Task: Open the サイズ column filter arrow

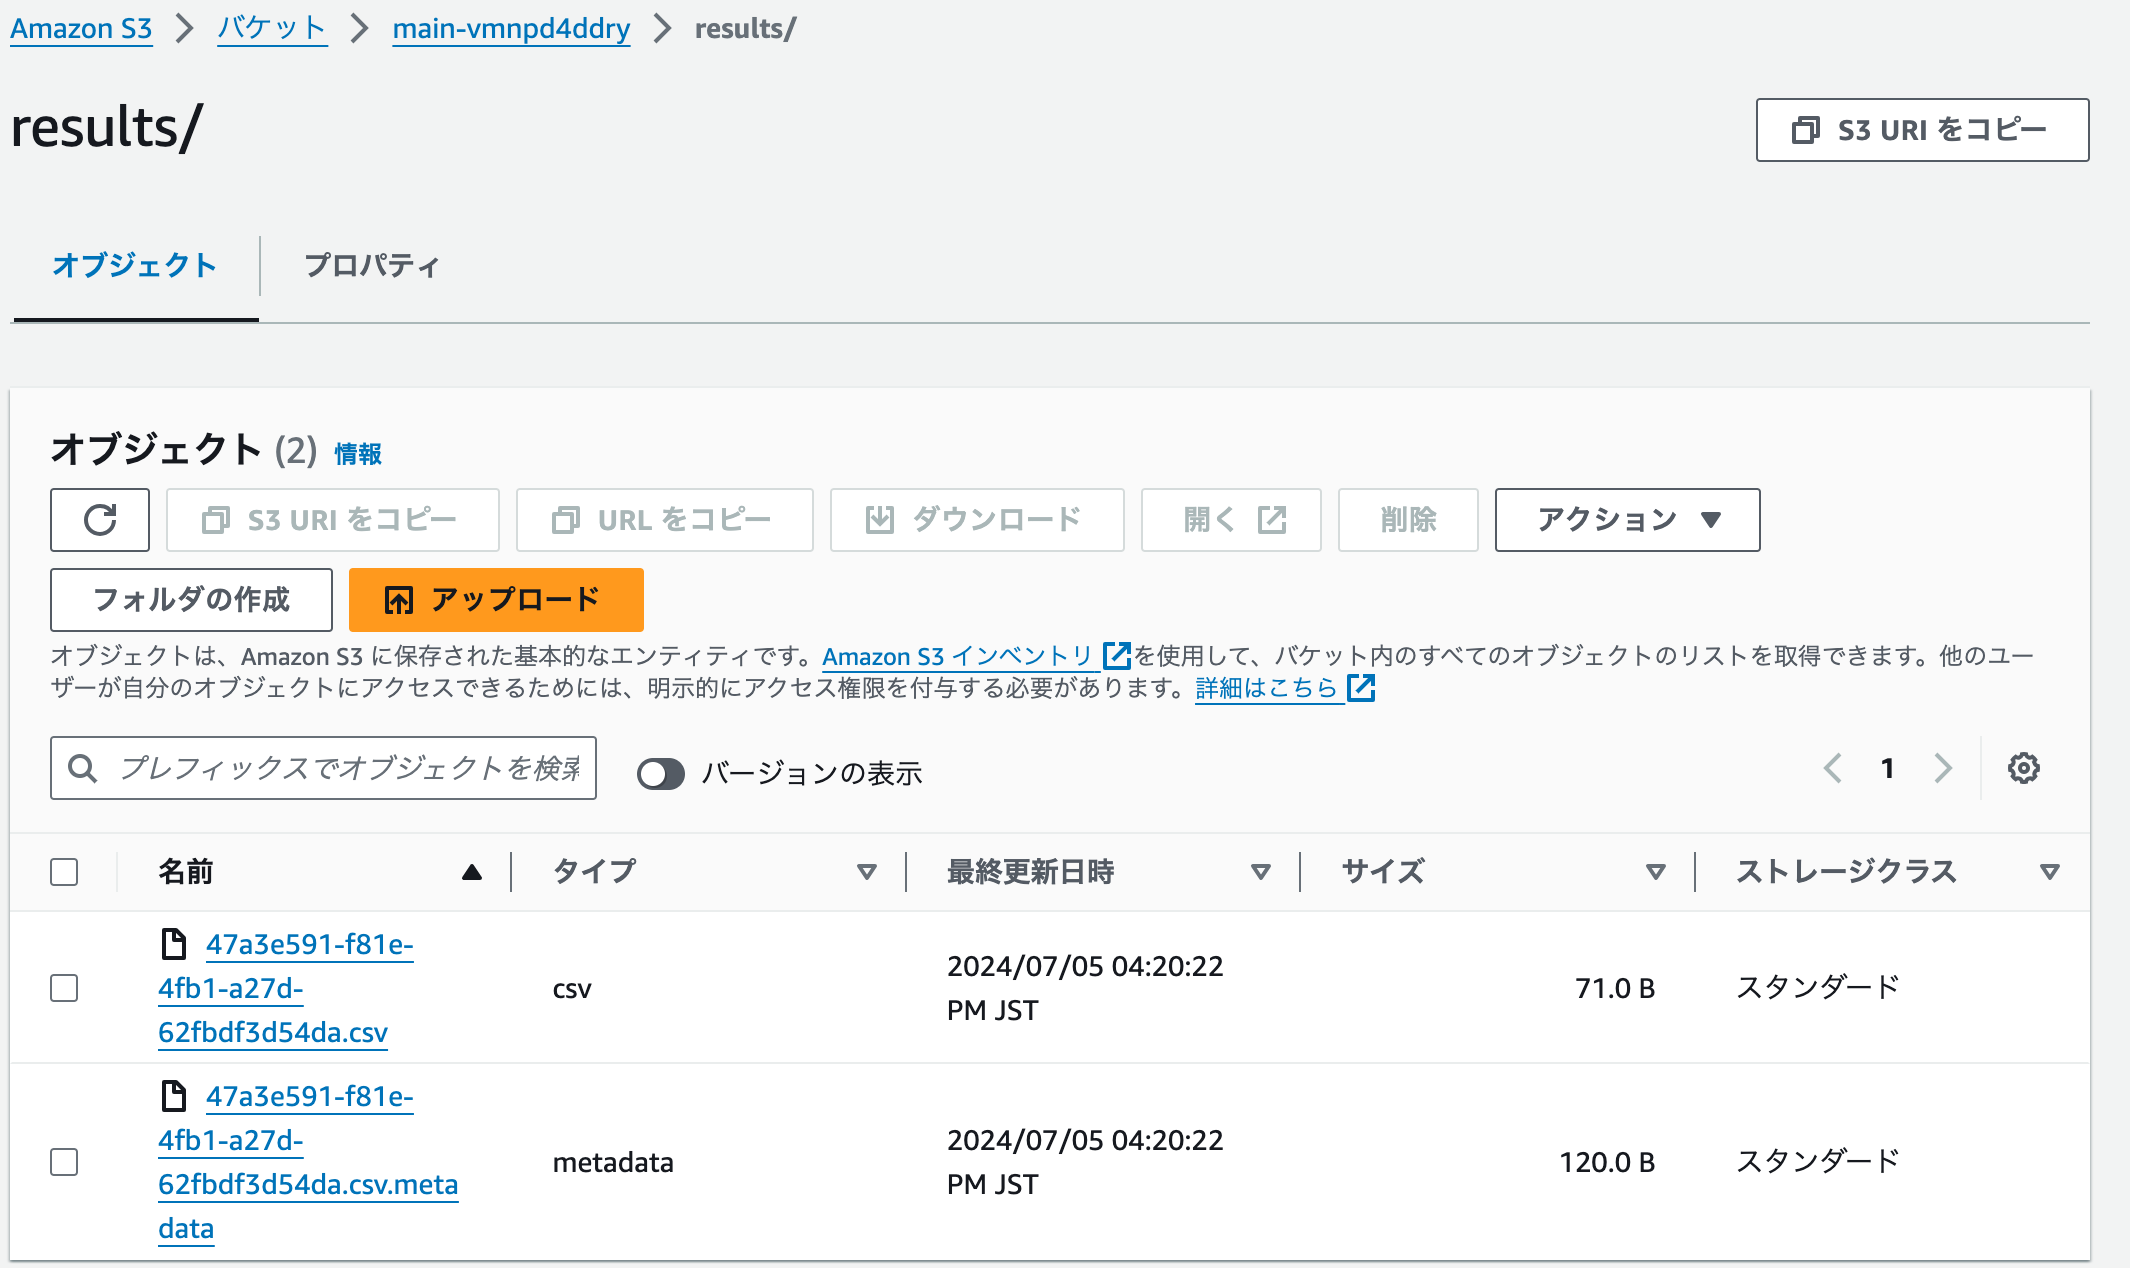Action: 1656,871
